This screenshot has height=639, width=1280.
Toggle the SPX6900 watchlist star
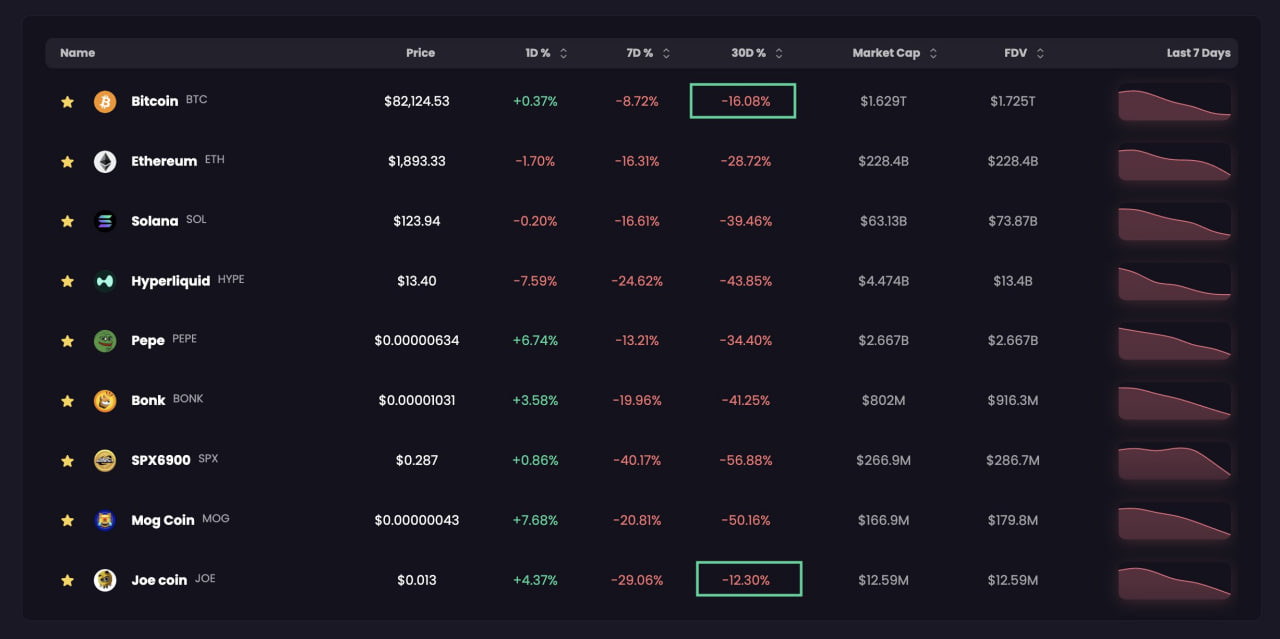[67, 460]
